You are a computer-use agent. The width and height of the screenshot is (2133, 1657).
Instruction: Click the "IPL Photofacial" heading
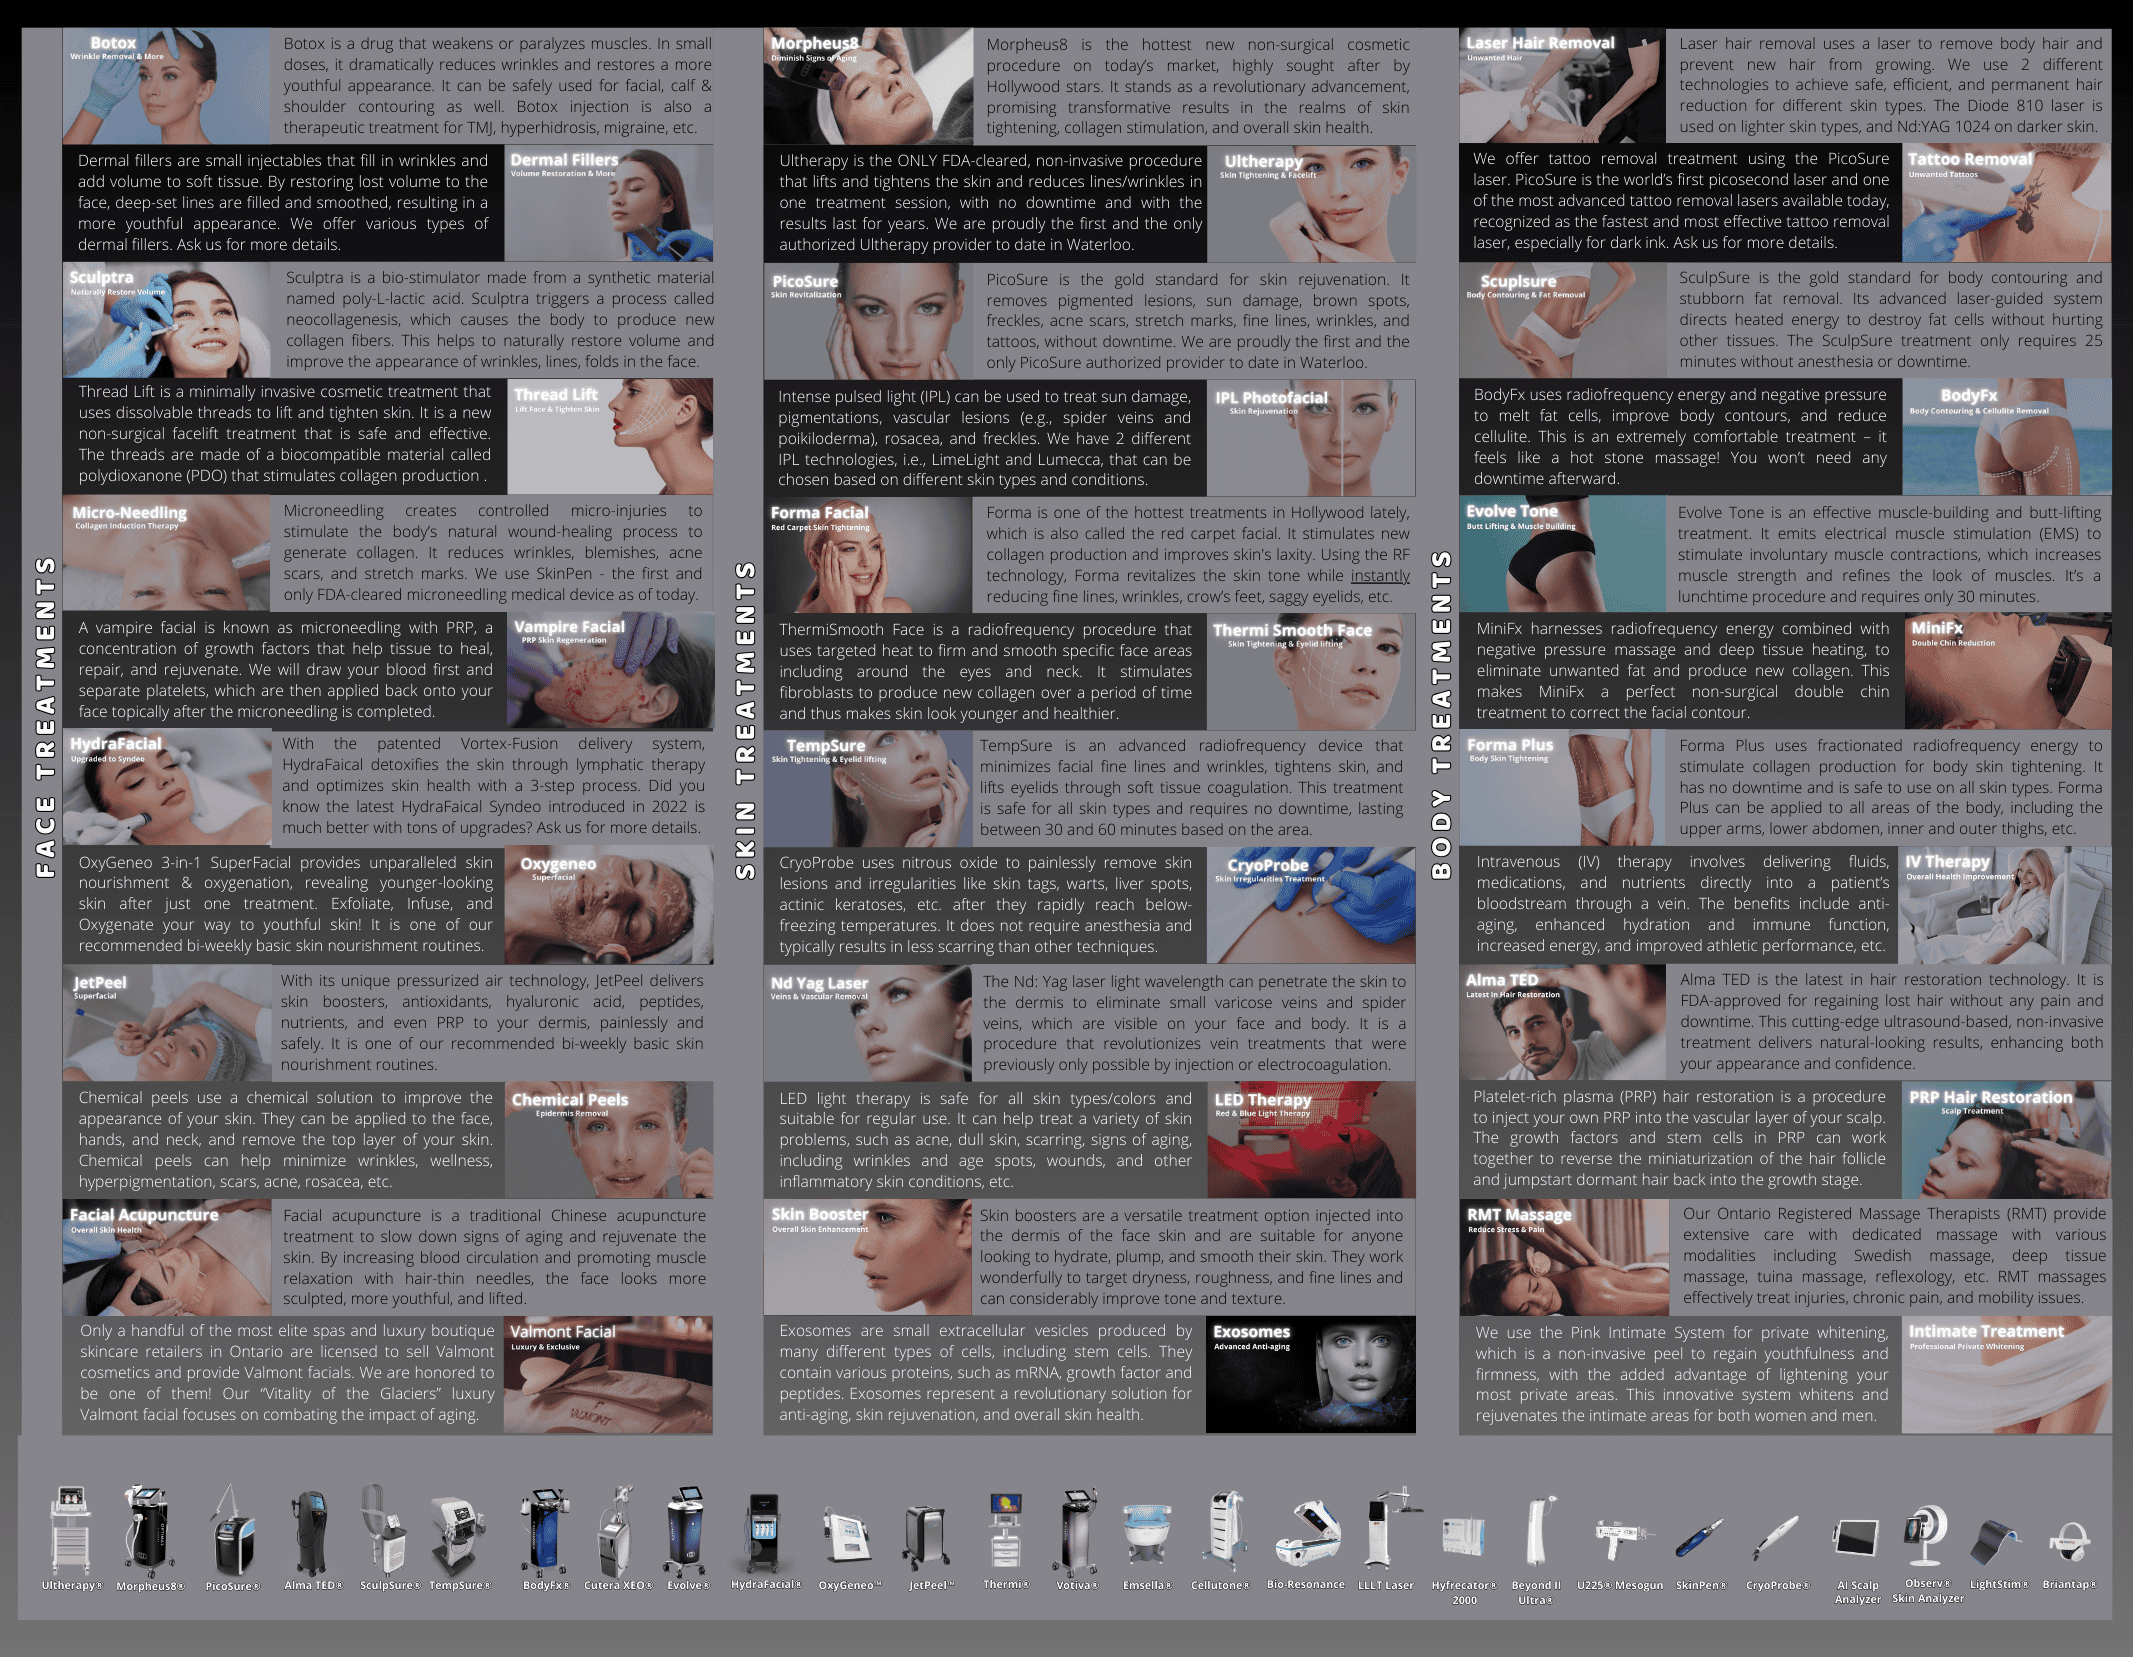click(1272, 398)
